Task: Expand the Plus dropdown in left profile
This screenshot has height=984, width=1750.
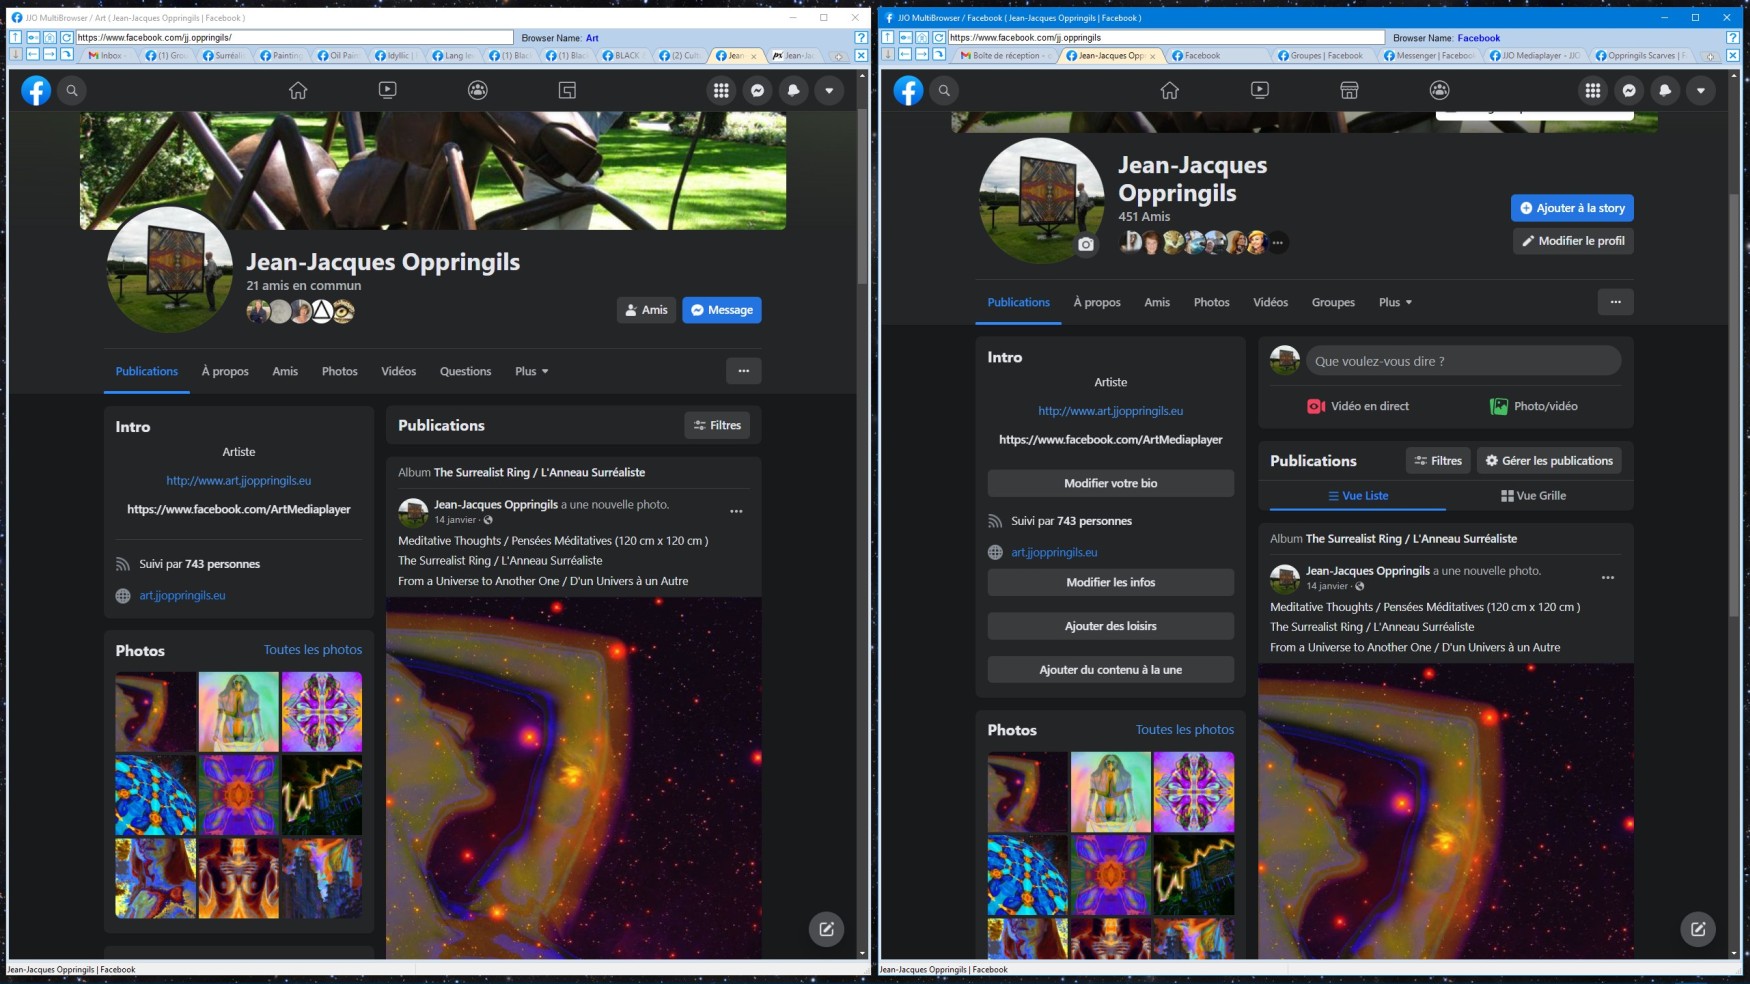Action: 531,372
